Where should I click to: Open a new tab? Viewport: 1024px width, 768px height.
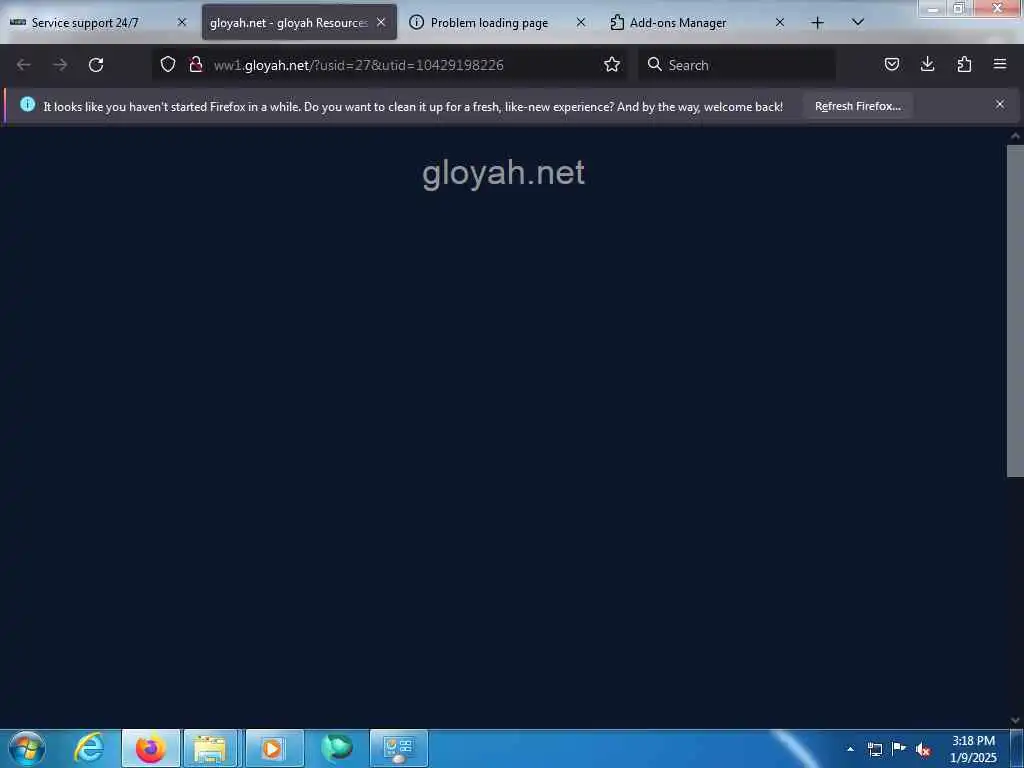click(817, 23)
